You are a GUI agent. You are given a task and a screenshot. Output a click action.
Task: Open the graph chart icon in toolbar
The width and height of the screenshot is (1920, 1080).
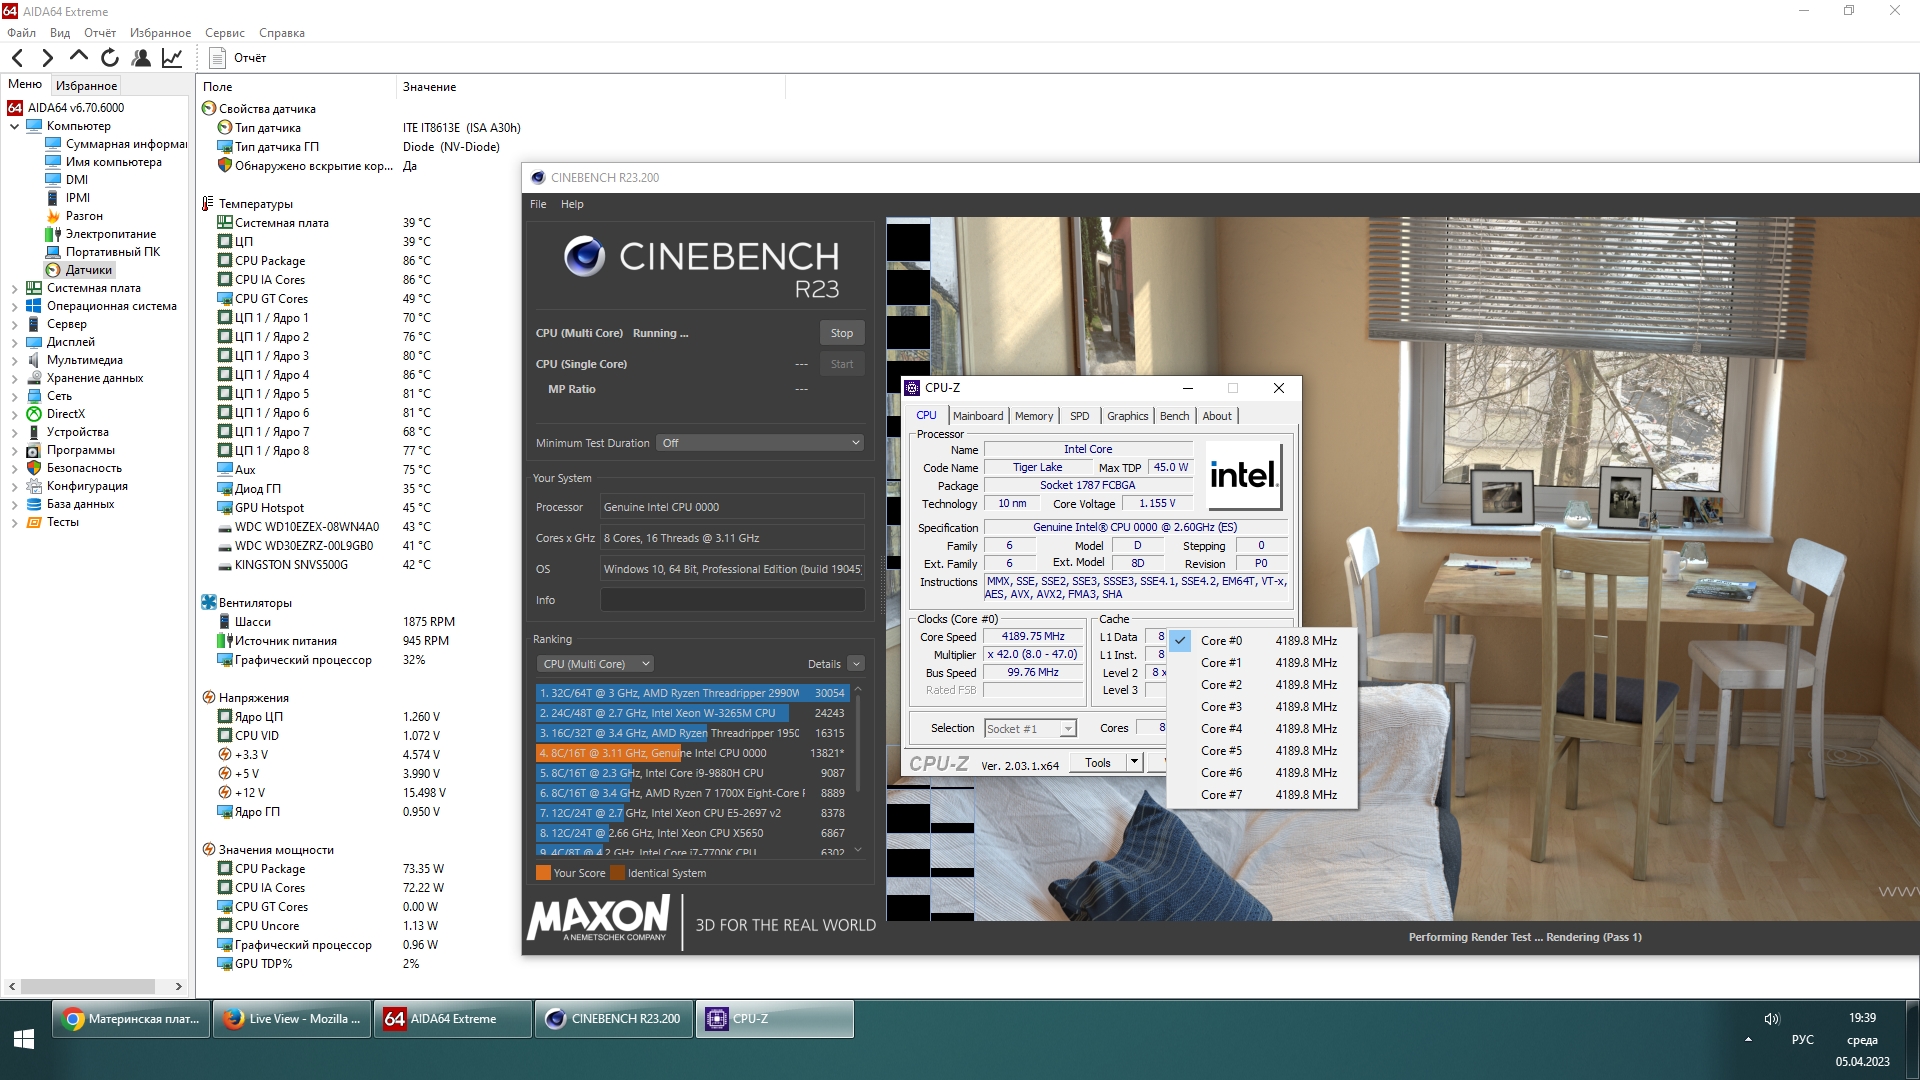click(172, 58)
